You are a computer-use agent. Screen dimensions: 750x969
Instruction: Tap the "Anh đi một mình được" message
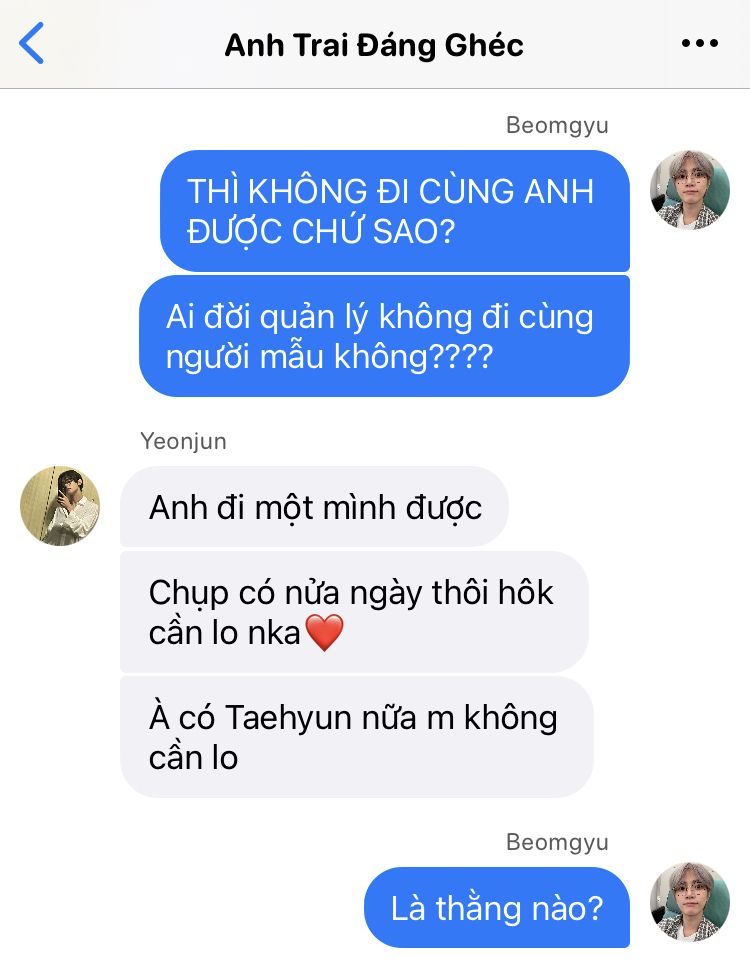pyautogui.click(x=314, y=506)
